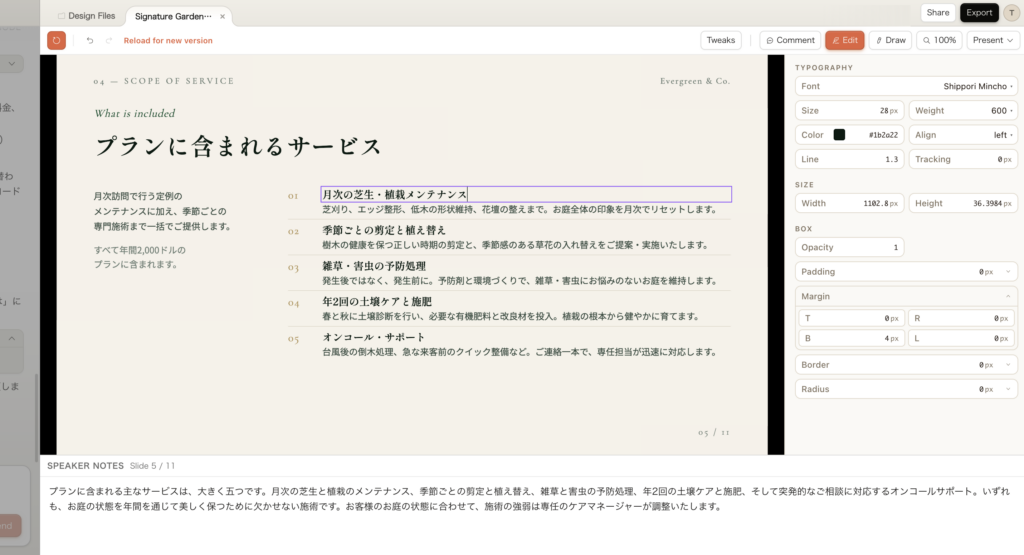
Task: Collapse the Margin section
Action: pyautogui.click(x=1007, y=297)
